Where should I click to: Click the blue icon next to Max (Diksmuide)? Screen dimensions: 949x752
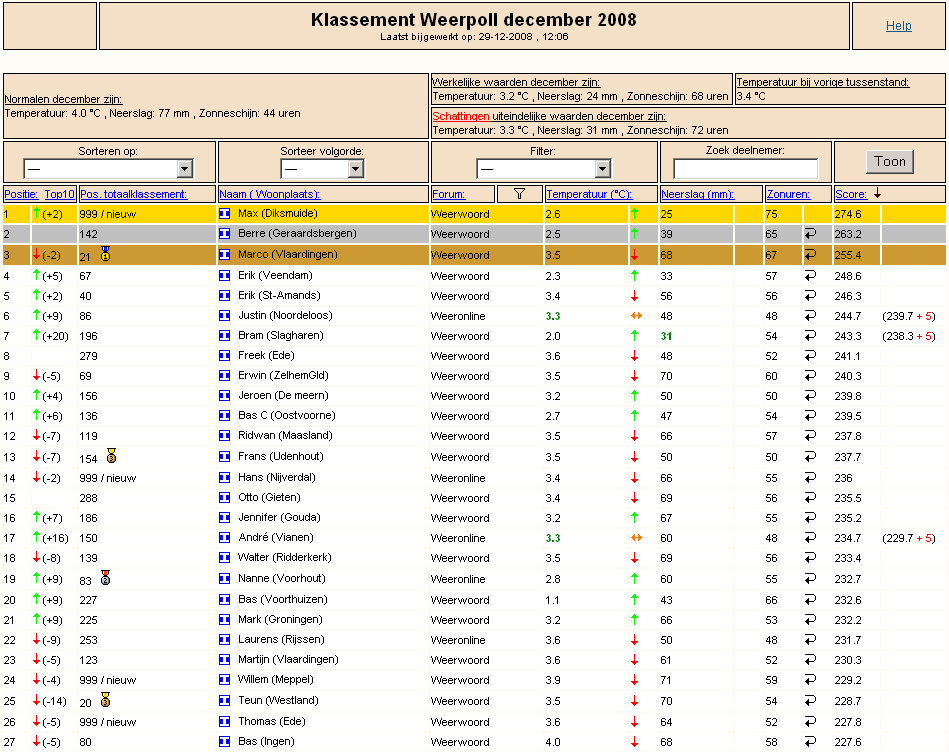point(224,214)
